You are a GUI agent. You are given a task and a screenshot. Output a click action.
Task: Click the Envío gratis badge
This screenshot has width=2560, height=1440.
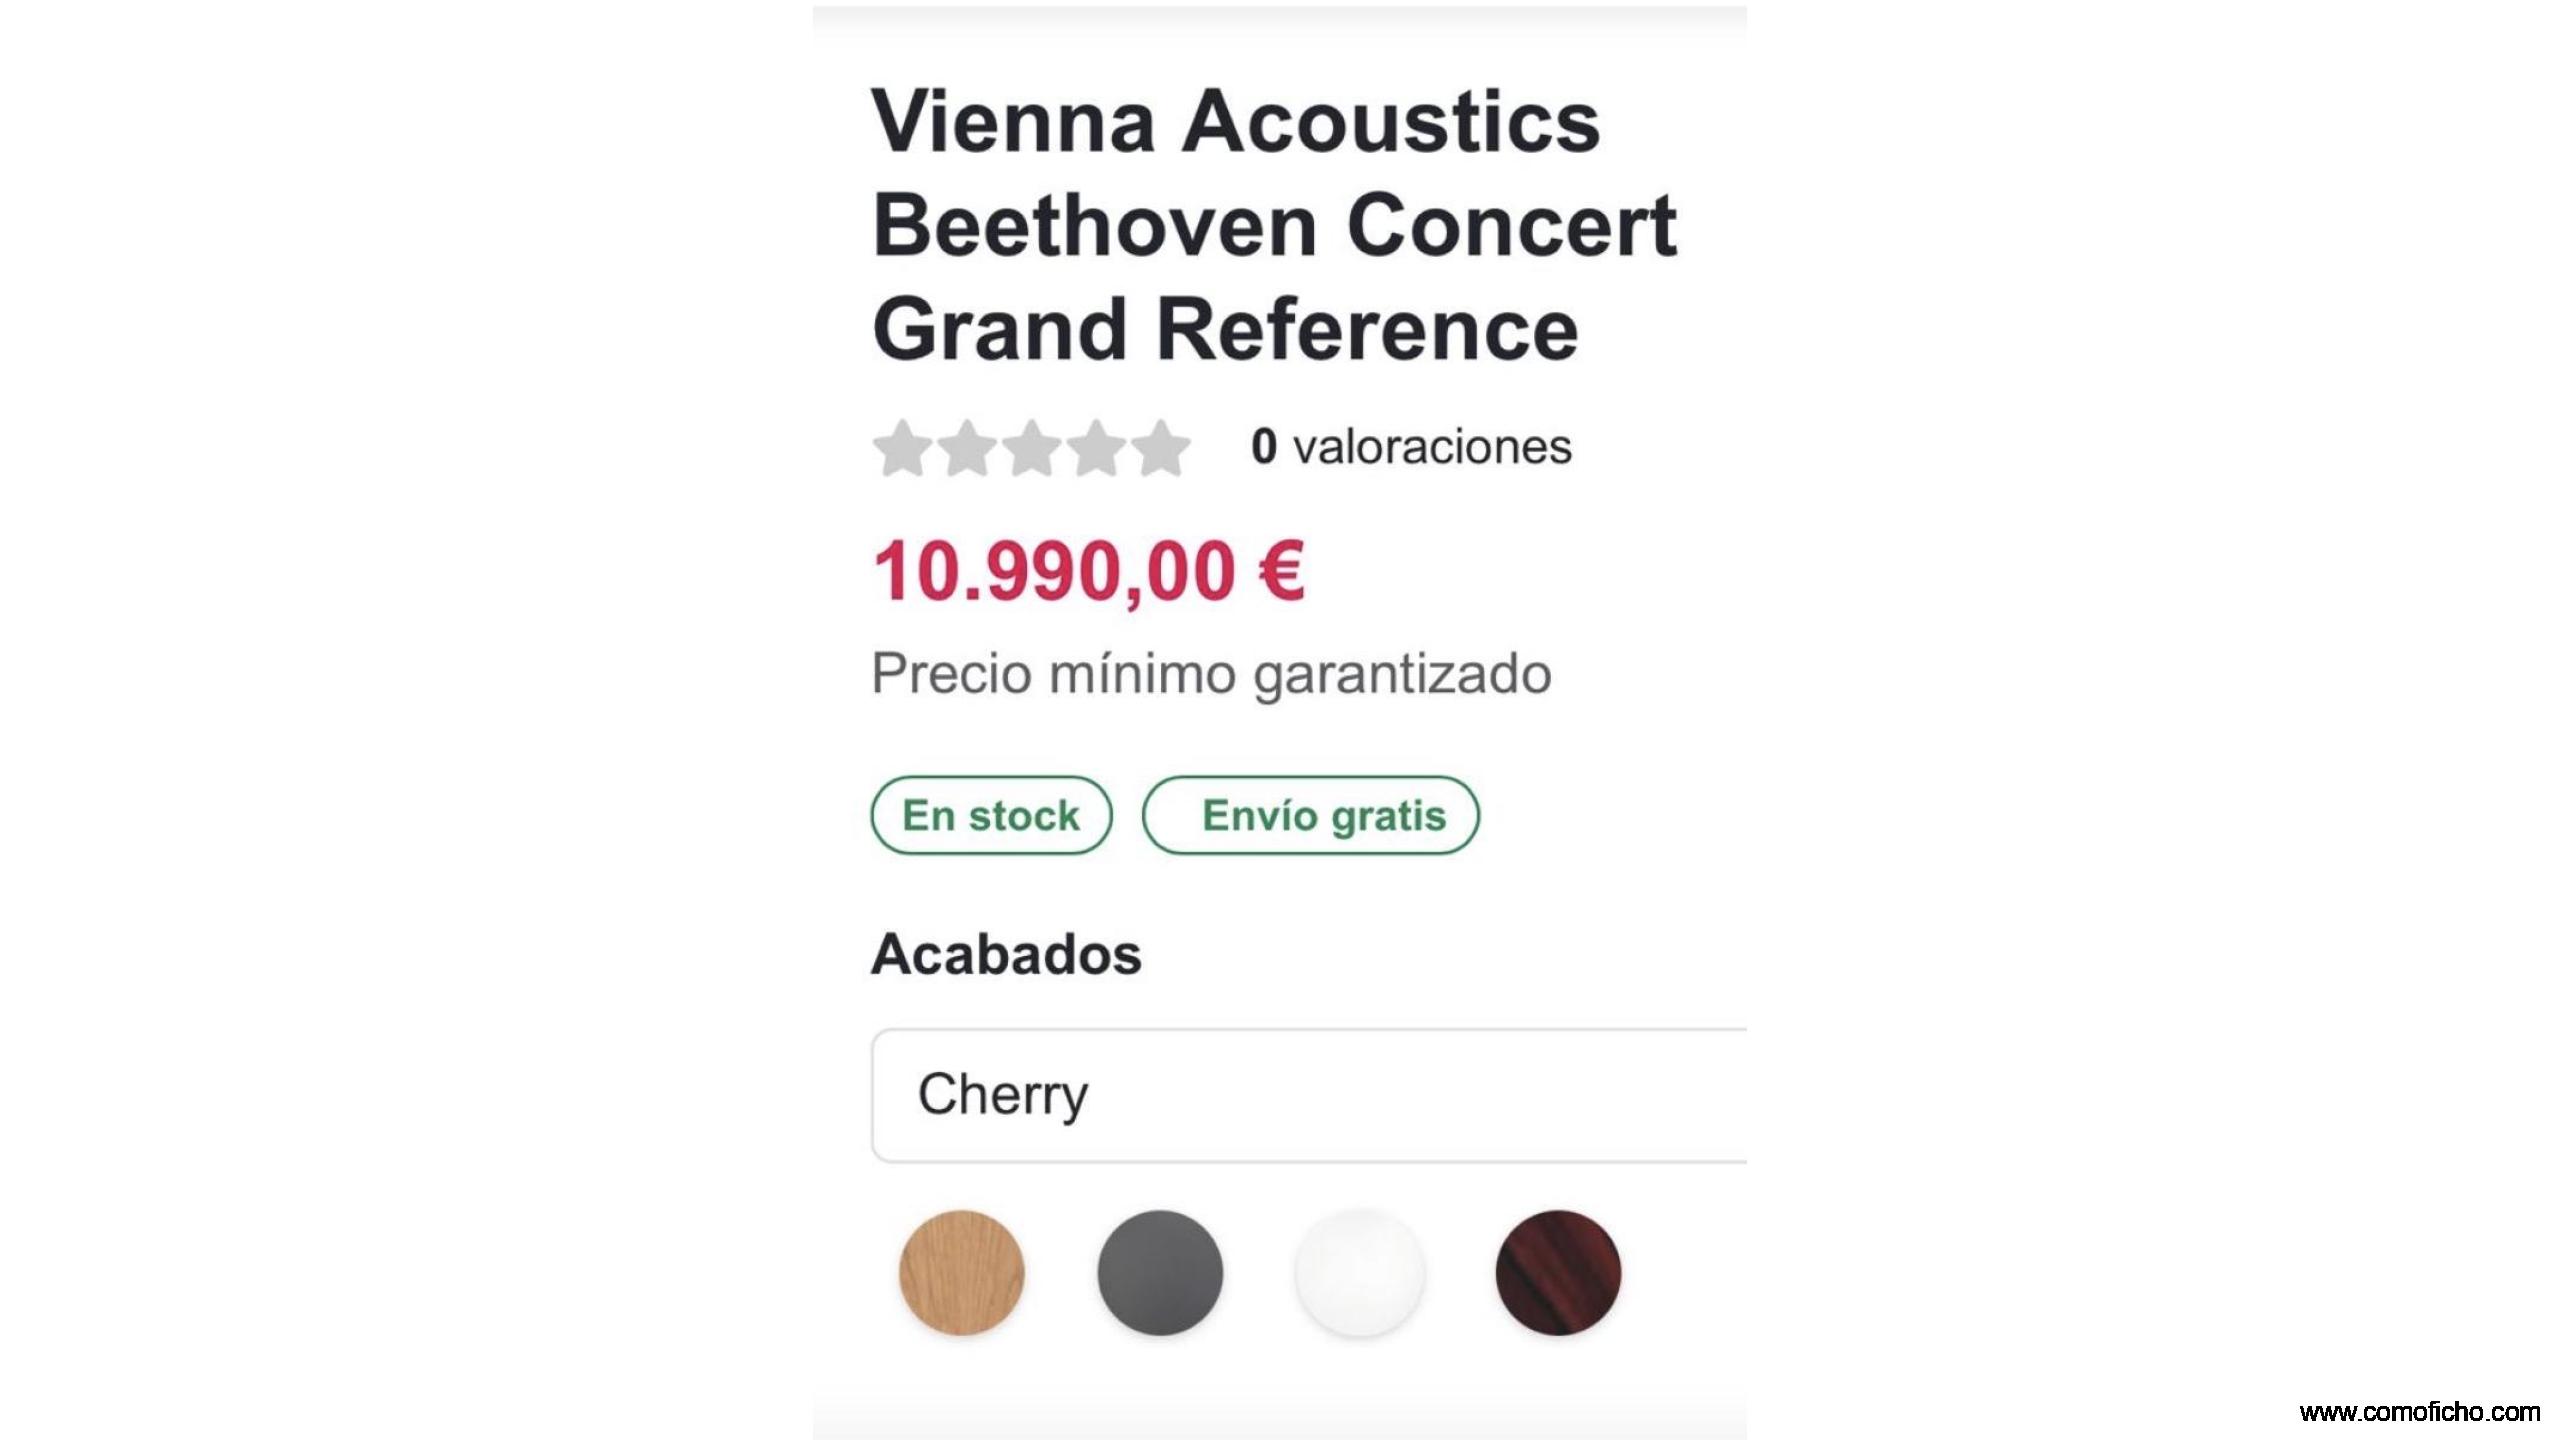click(1310, 815)
